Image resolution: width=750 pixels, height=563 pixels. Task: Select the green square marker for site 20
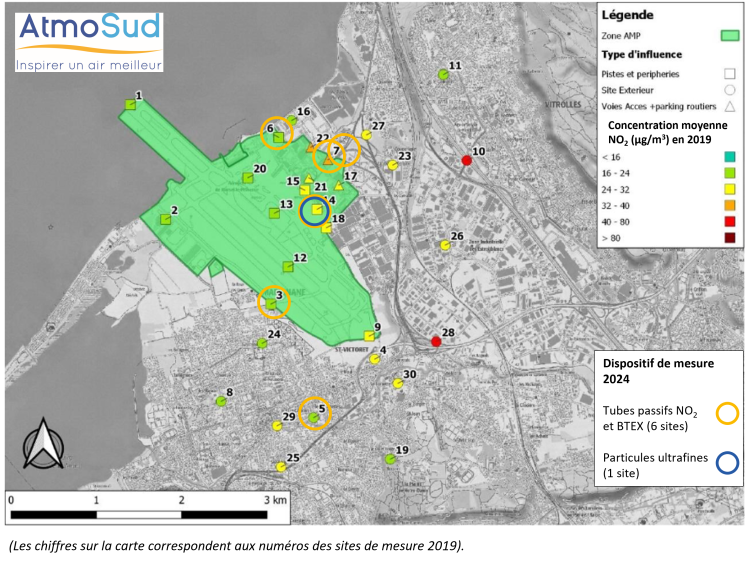click(x=248, y=178)
